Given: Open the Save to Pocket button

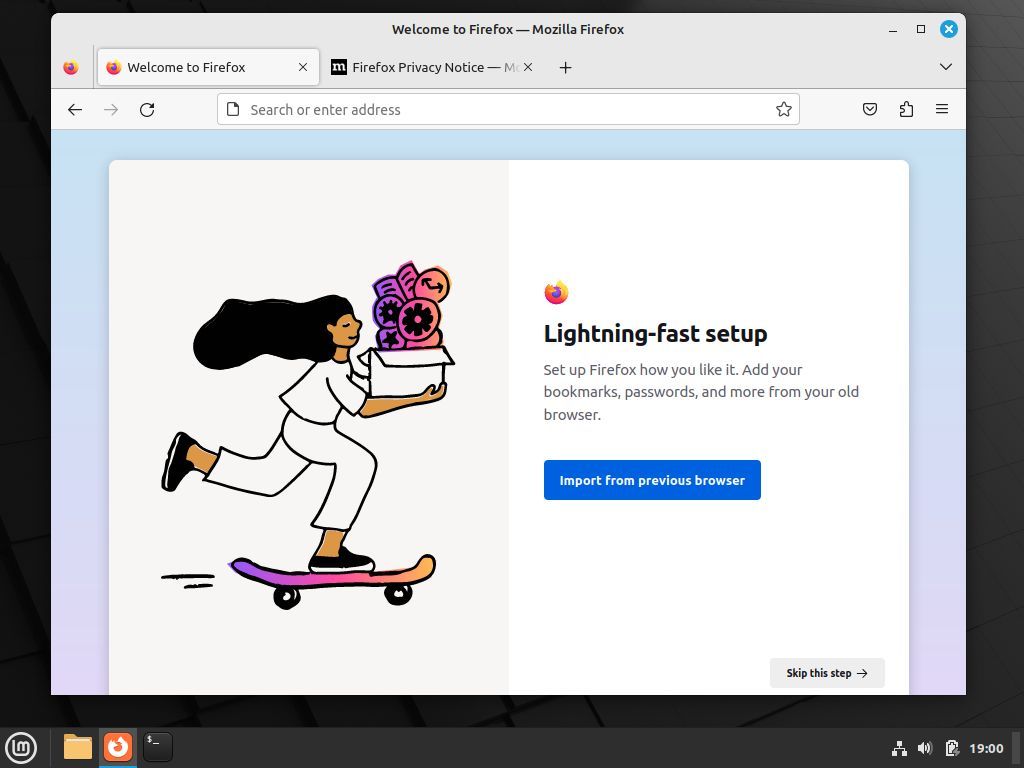Looking at the screenshot, I should [870, 110].
